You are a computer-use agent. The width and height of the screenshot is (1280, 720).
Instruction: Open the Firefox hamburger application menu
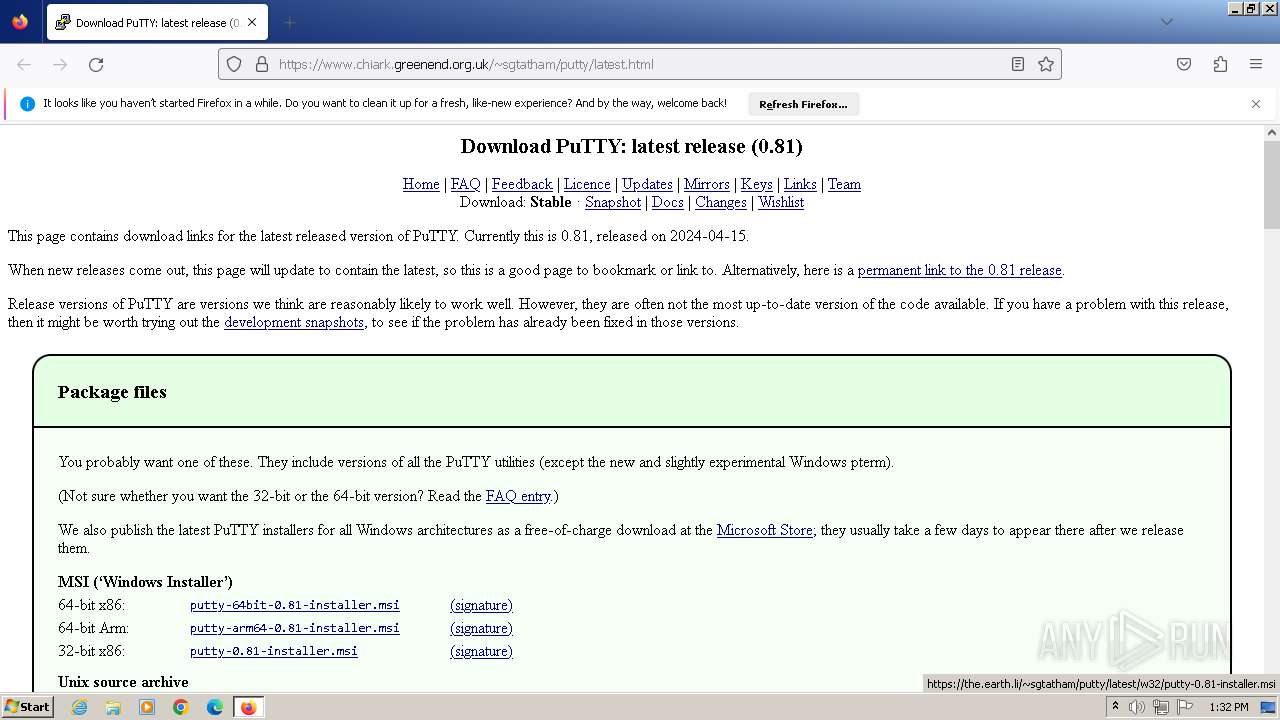click(1256, 64)
